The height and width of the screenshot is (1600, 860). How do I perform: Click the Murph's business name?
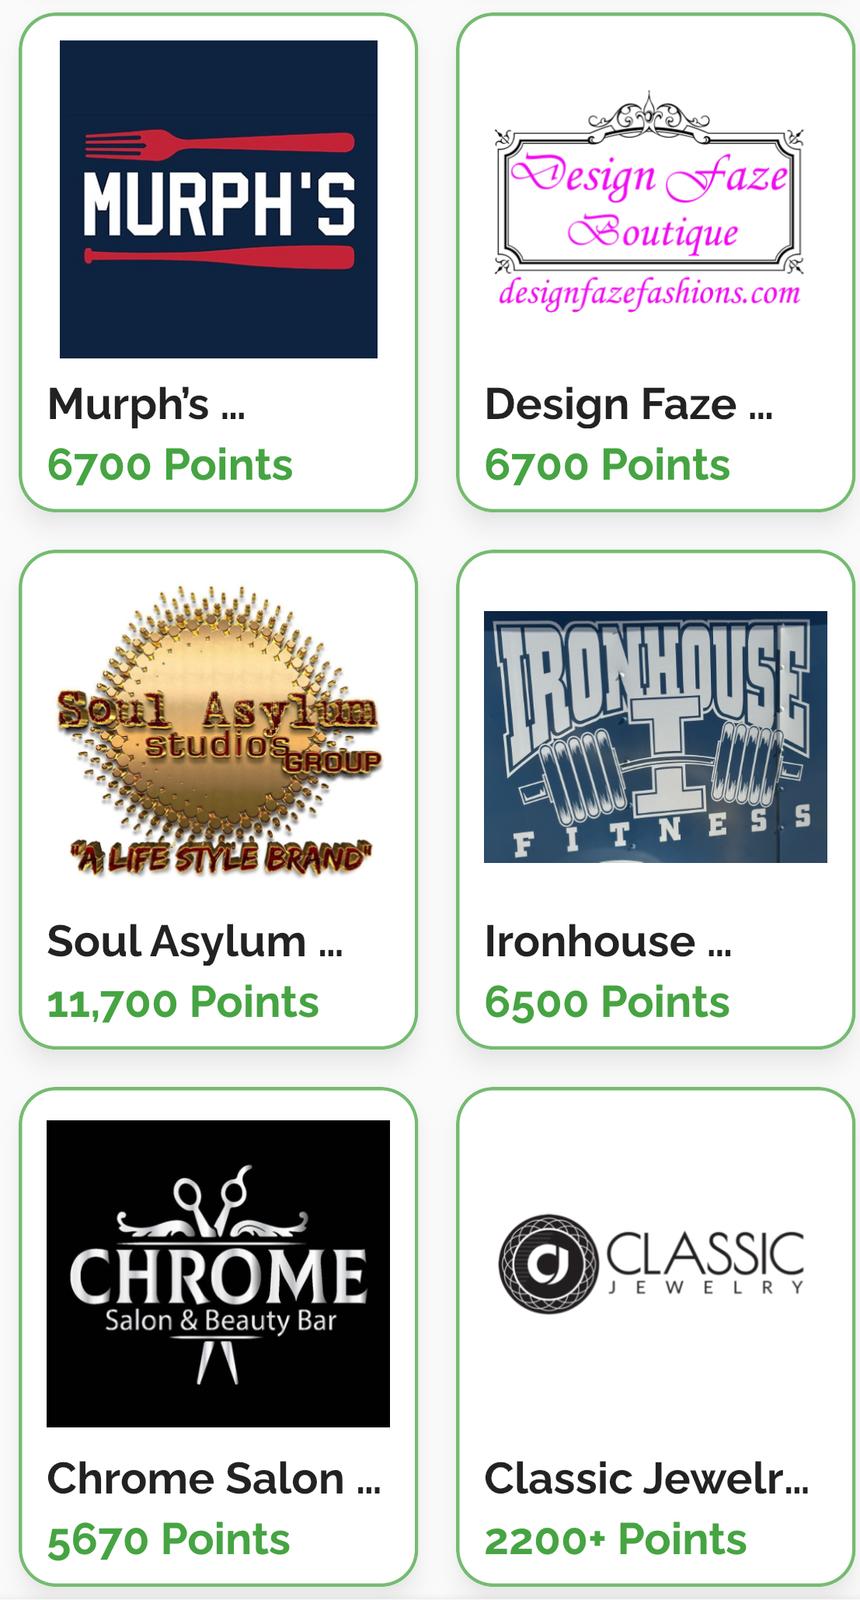146,404
